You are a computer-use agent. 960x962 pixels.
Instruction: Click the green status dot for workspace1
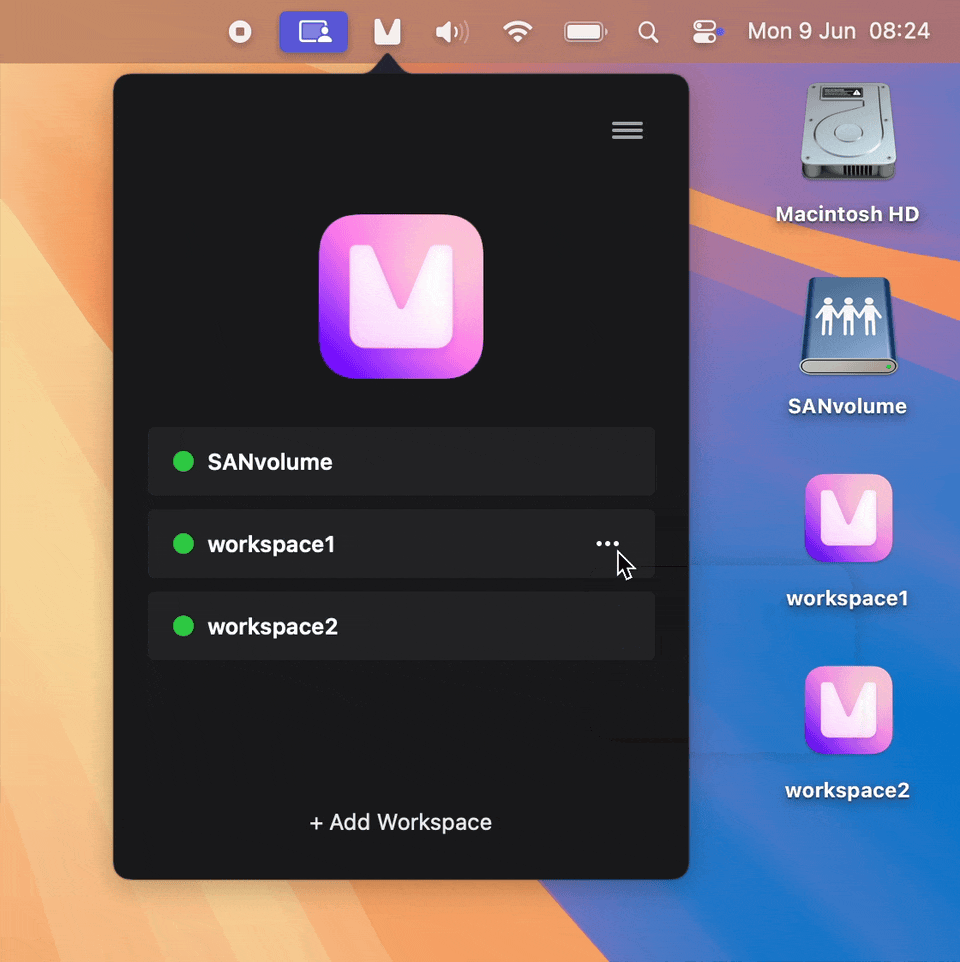point(183,544)
